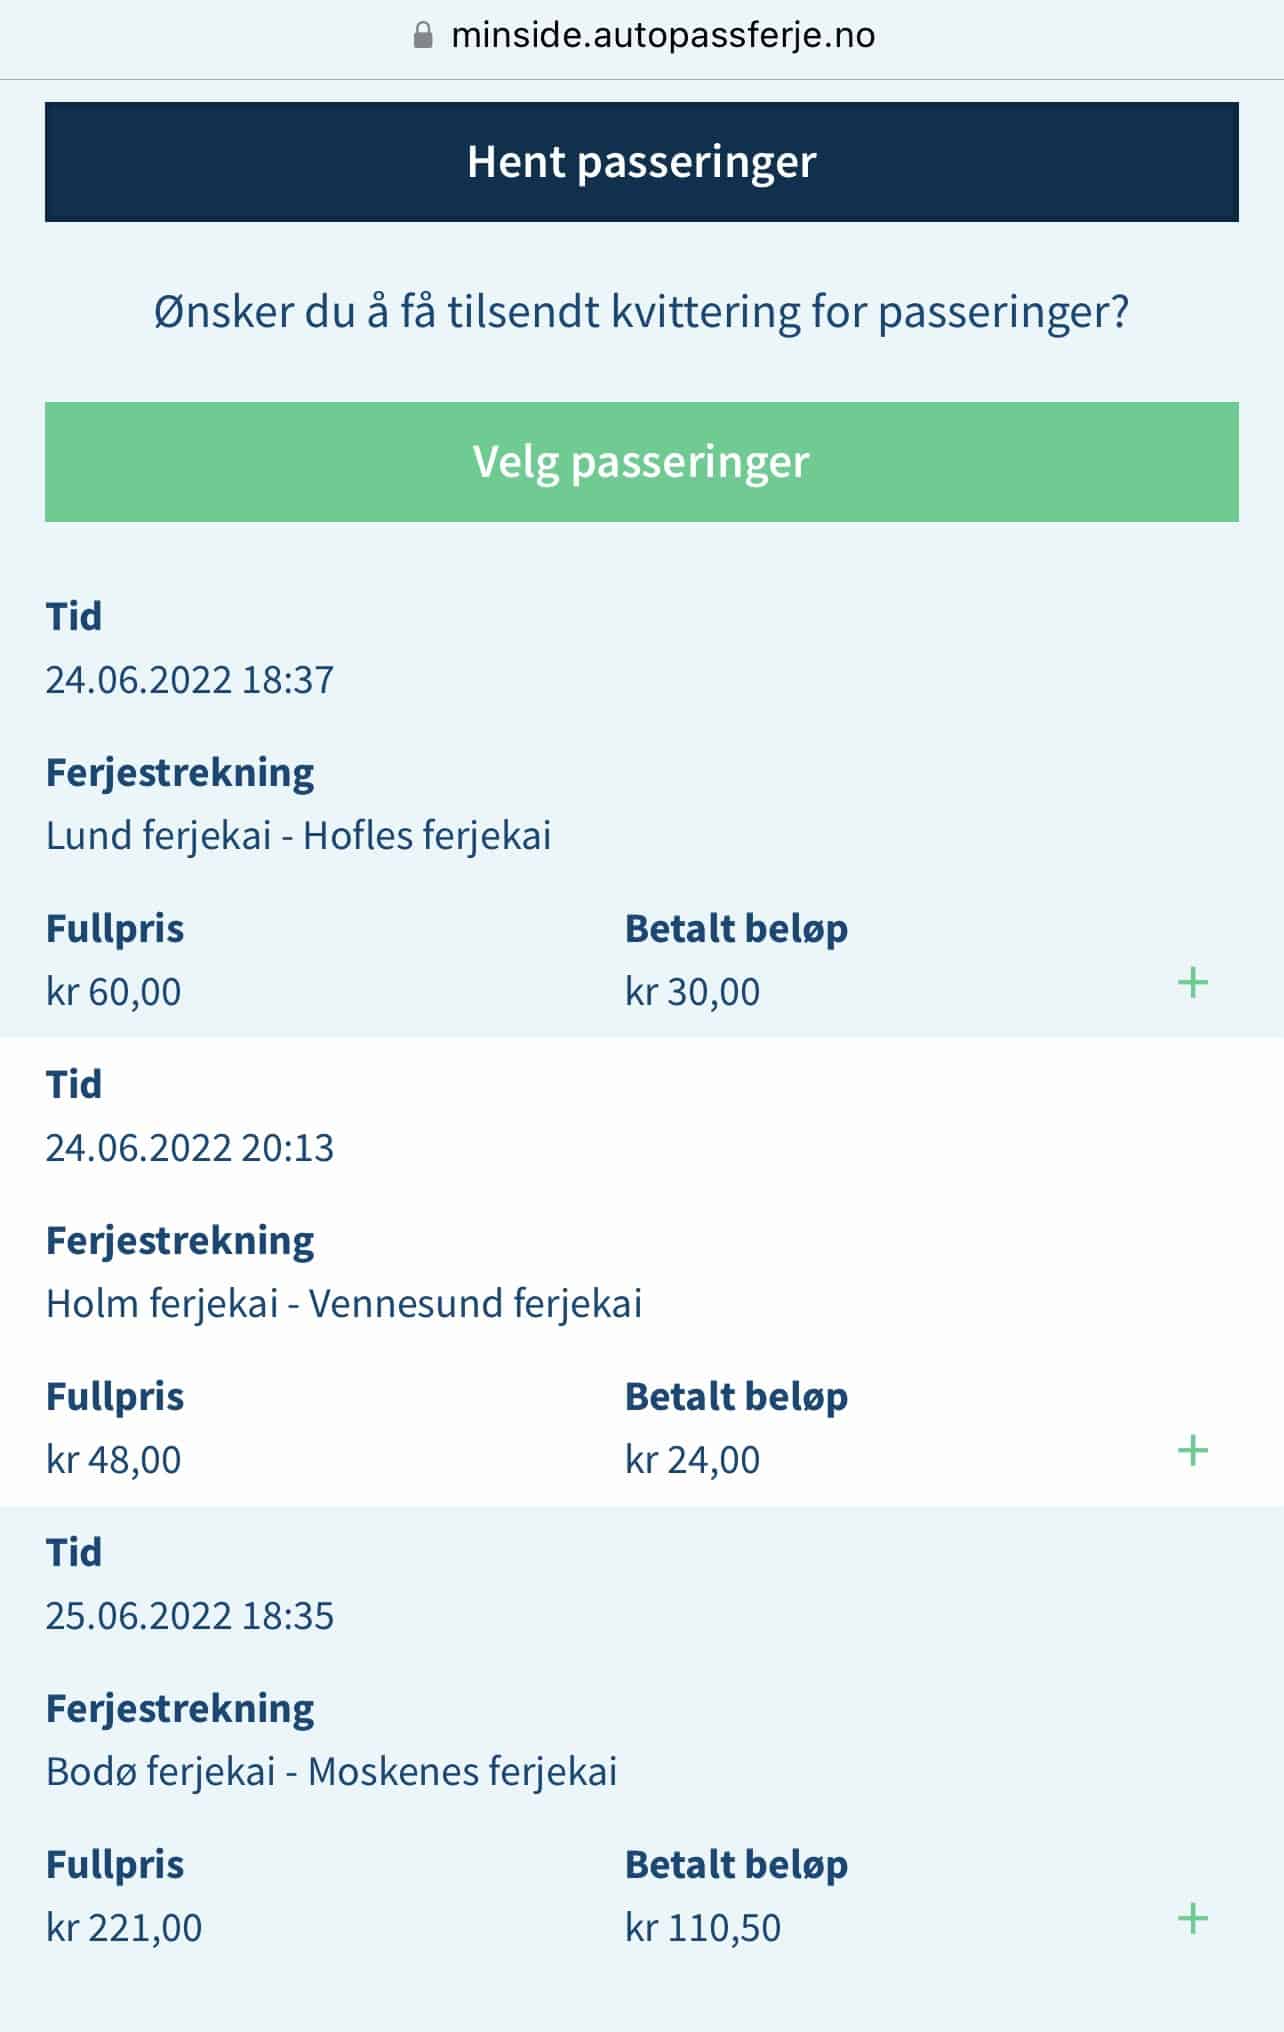
Task: Tap the minside.autopassferje.no URL text
Action: [x=663, y=36]
